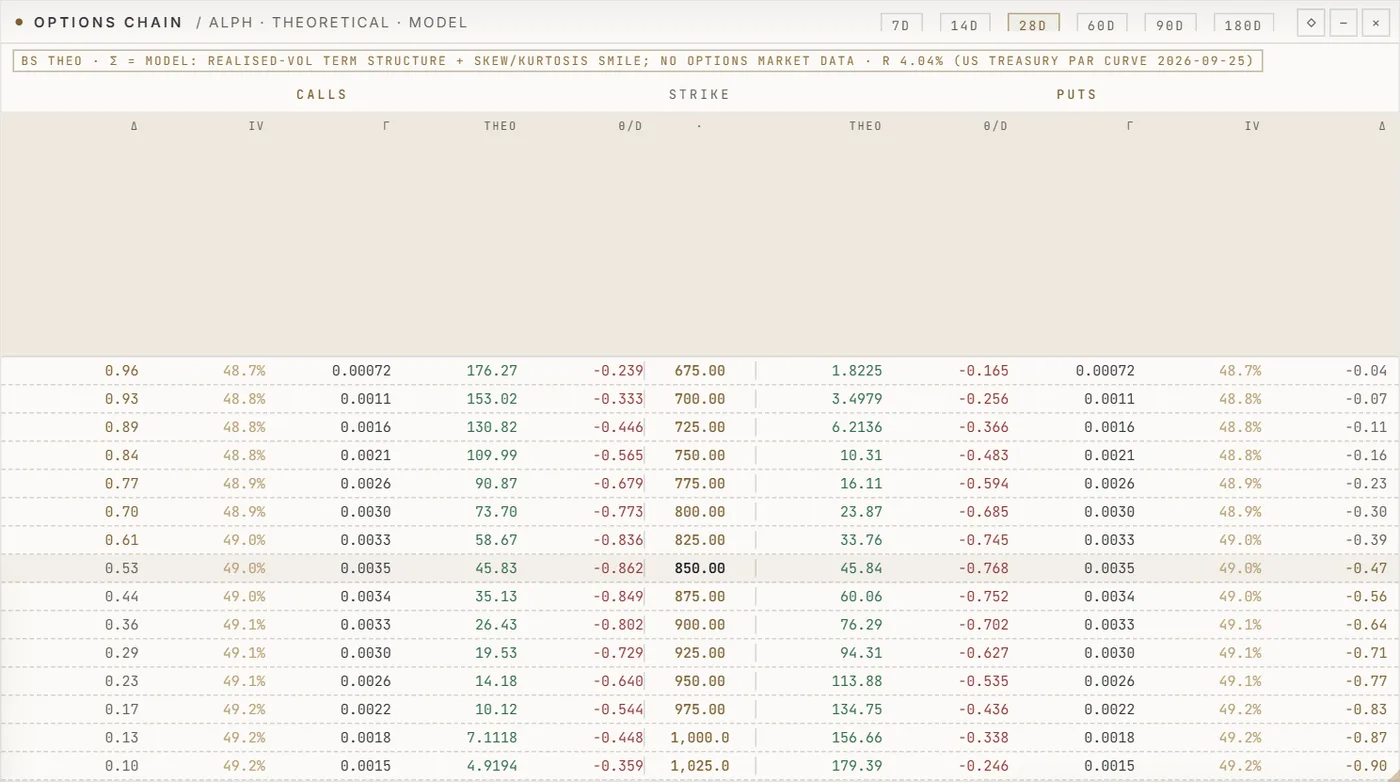Viewport: 1400px width, 782px height.
Task: Click put theo price 113.88
Action: coord(857,681)
